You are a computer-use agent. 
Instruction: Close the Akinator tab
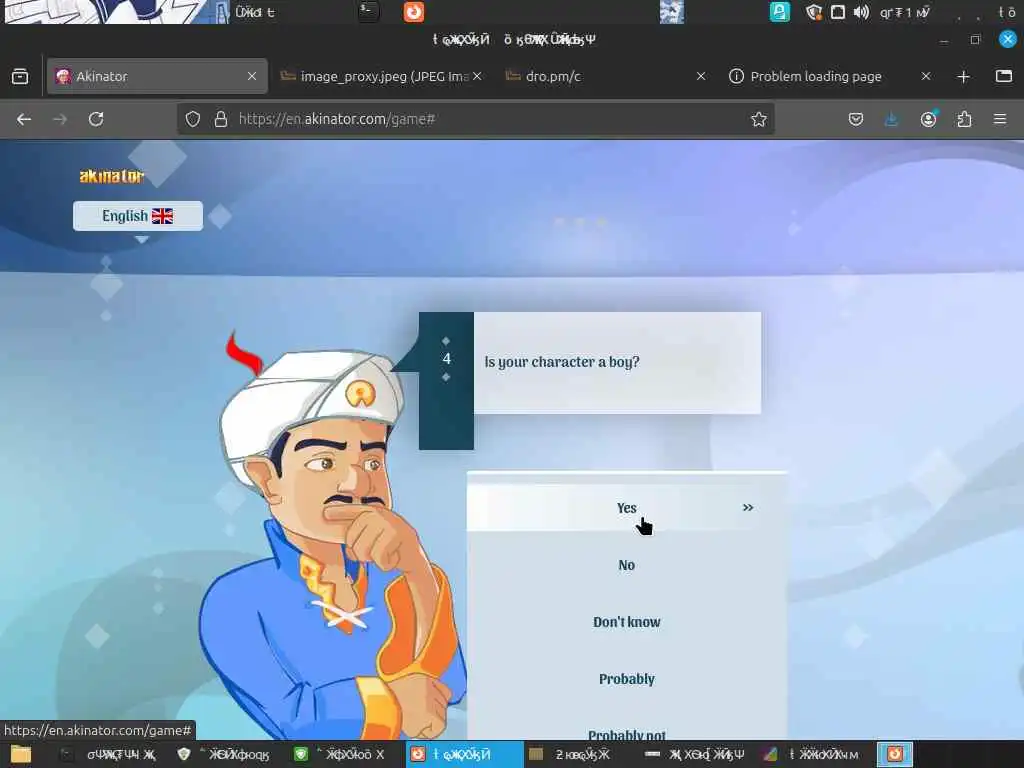tap(252, 76)
